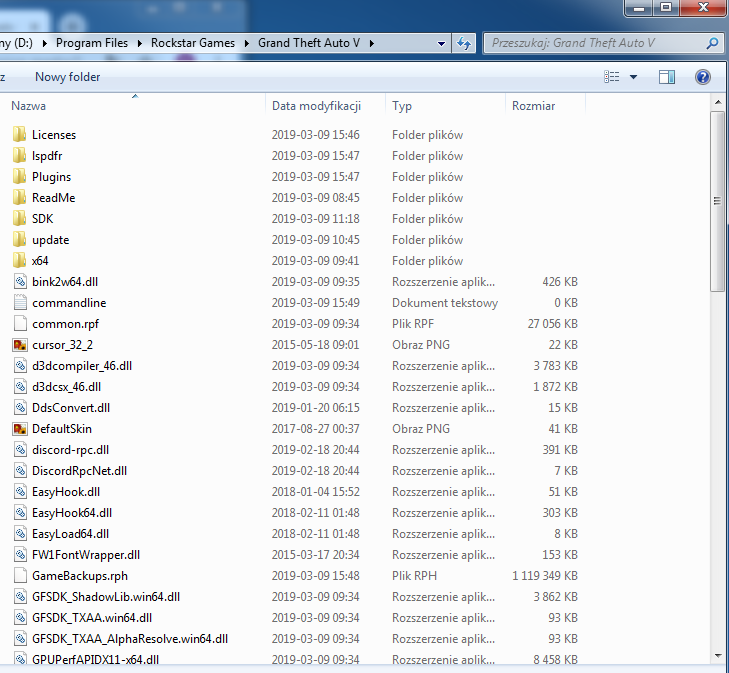The width and height of the screenshot is (729, 673).
Task: Click the 27 056 KB size value
Action: [x=552, y=323]
